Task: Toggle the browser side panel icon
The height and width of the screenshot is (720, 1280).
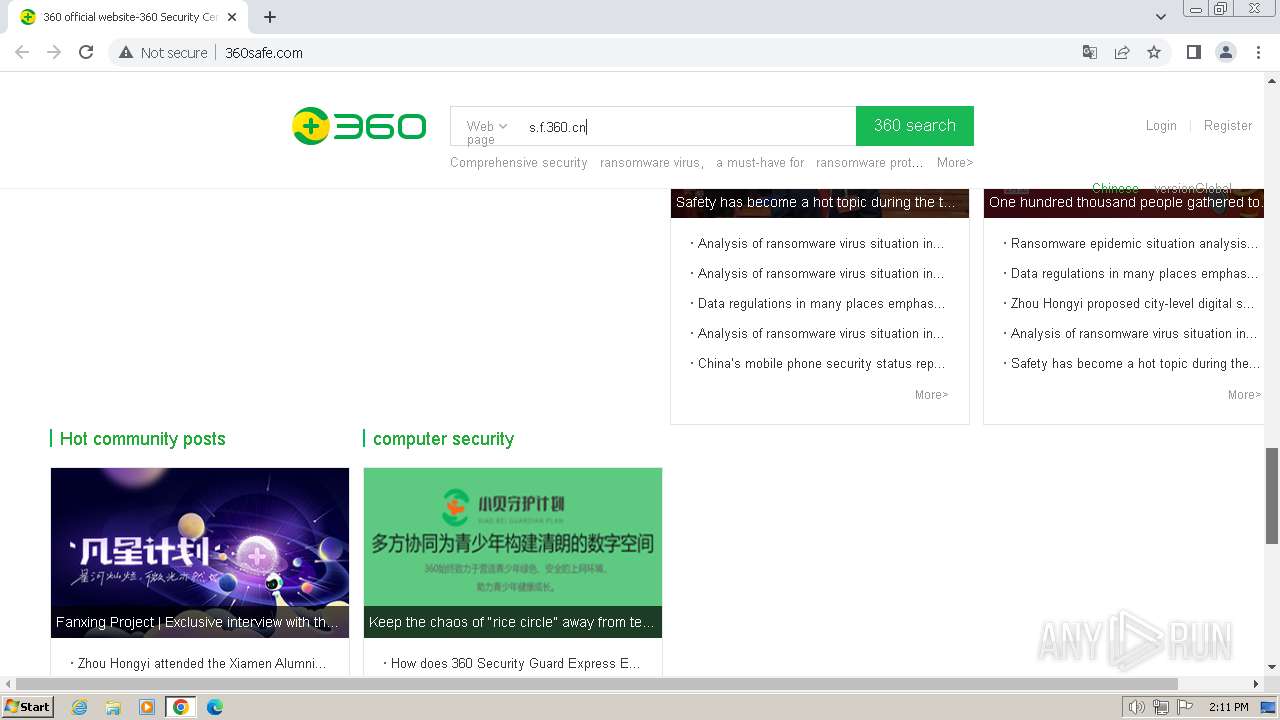Action: coord(1193,52)
